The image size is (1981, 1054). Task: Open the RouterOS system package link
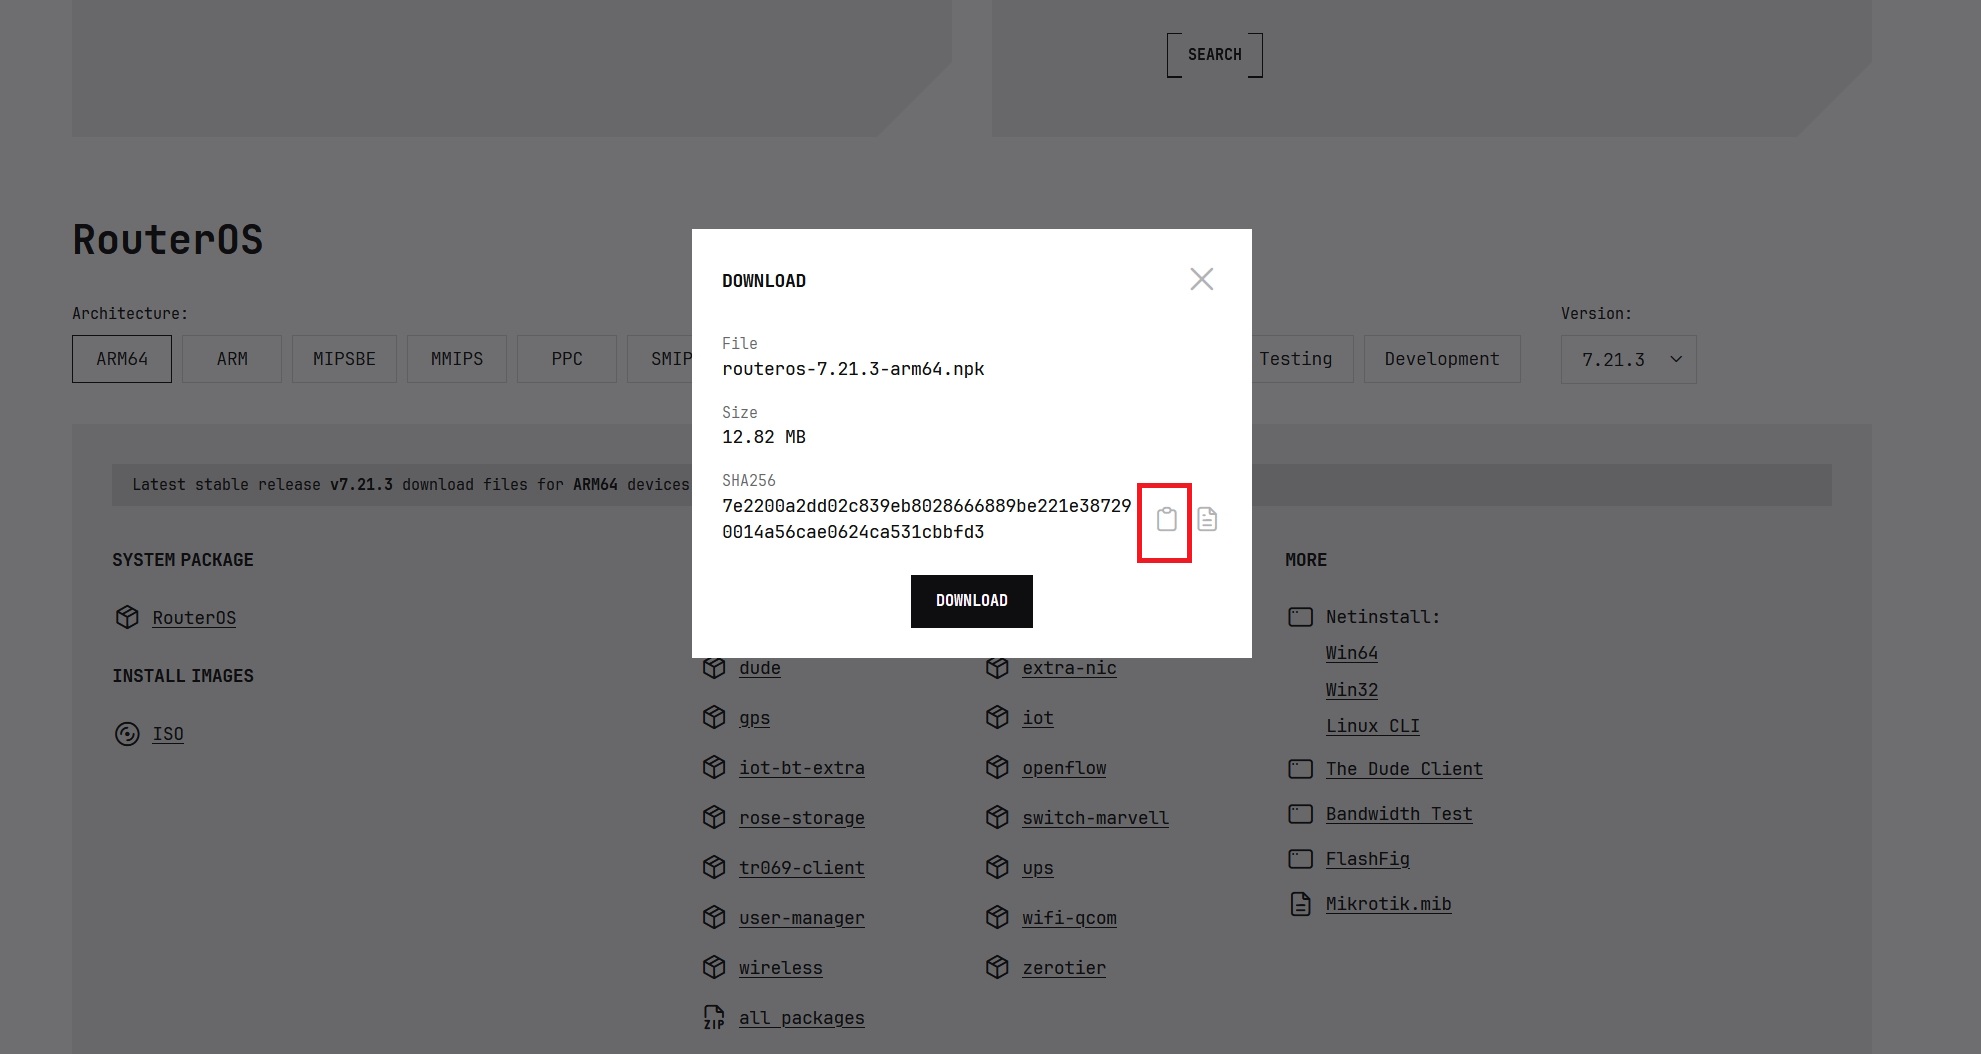click(x=194, y=618)
